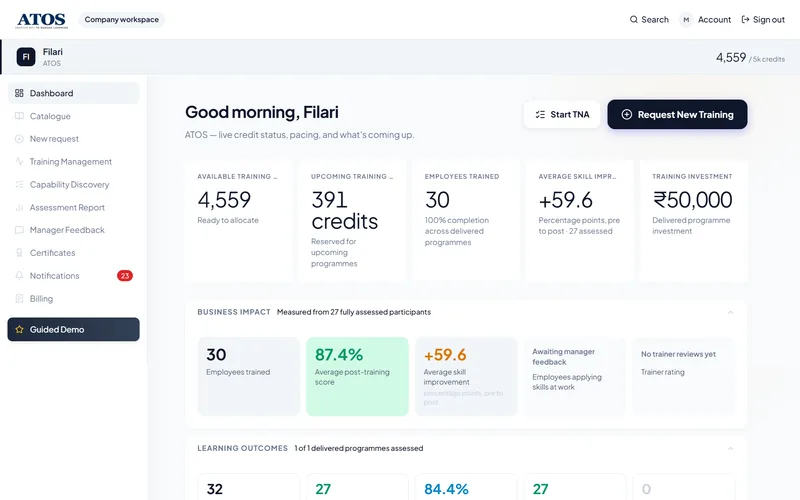The image size is (800, 500).
Task: Open Certificates using the ribbon icon
Action: pos(19,253)
